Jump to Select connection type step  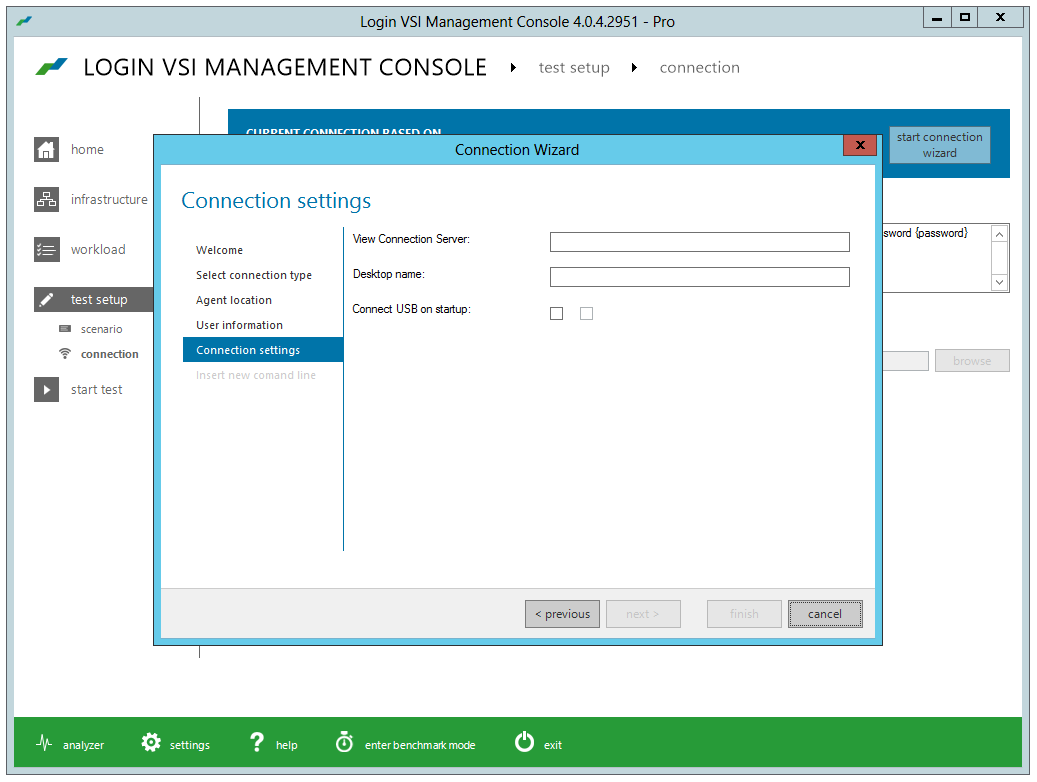tap(254, 275)
